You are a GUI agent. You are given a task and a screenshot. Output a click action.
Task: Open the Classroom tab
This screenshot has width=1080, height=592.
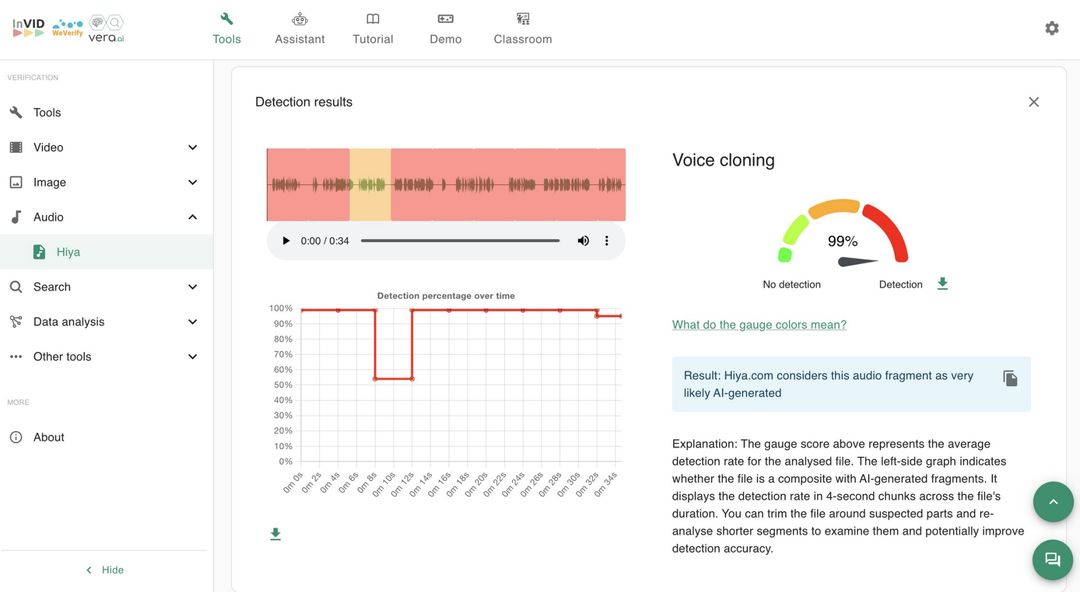pos(522,29)
